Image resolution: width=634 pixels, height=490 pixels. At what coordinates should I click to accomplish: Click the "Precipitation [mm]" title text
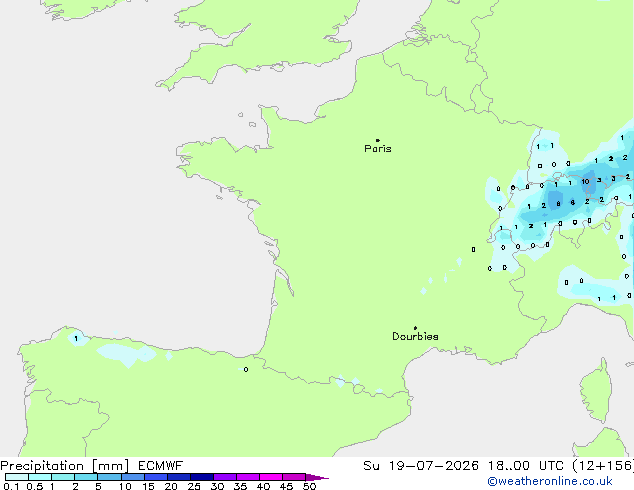point(65,466)
